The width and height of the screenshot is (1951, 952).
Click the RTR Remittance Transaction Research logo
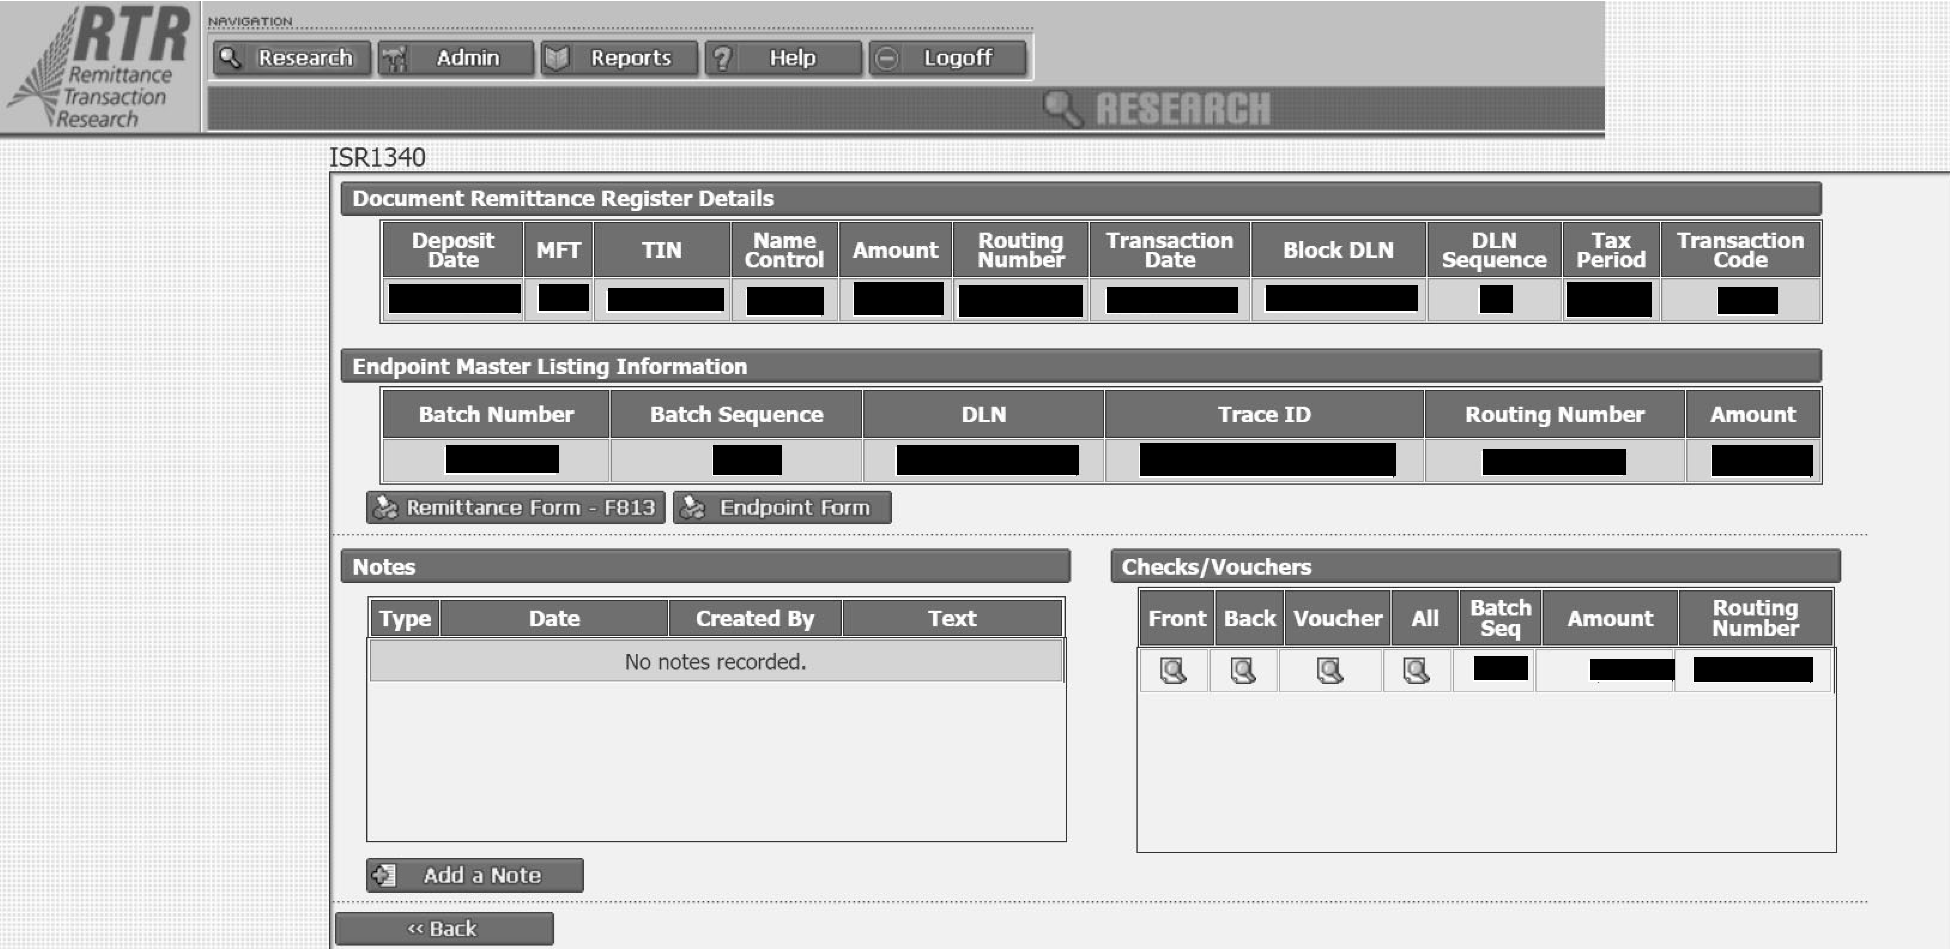(x=100, y=68)
